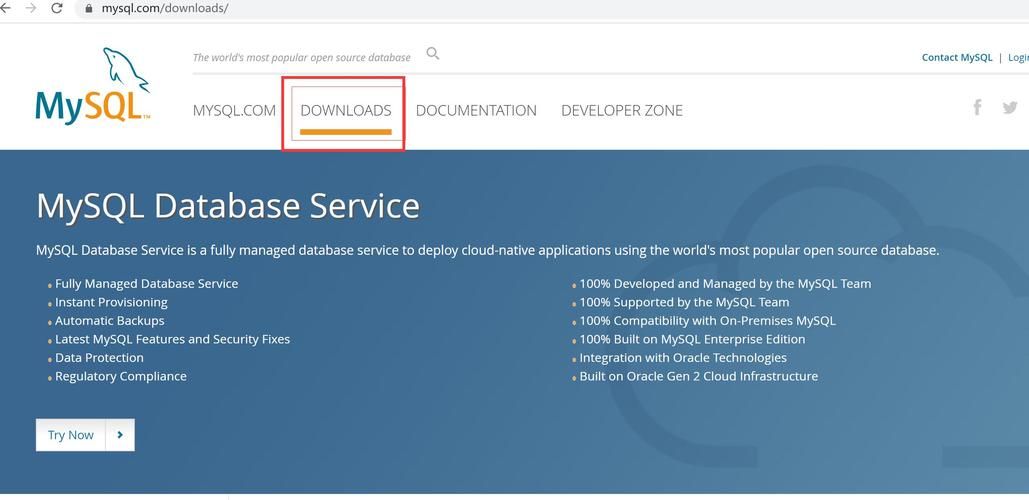Click '100% Built on MySQL Enterprise Edition'
Image resolution: width=1029 pixels, height=500 pixels.
pyautogui.click(x=692, y=339)
